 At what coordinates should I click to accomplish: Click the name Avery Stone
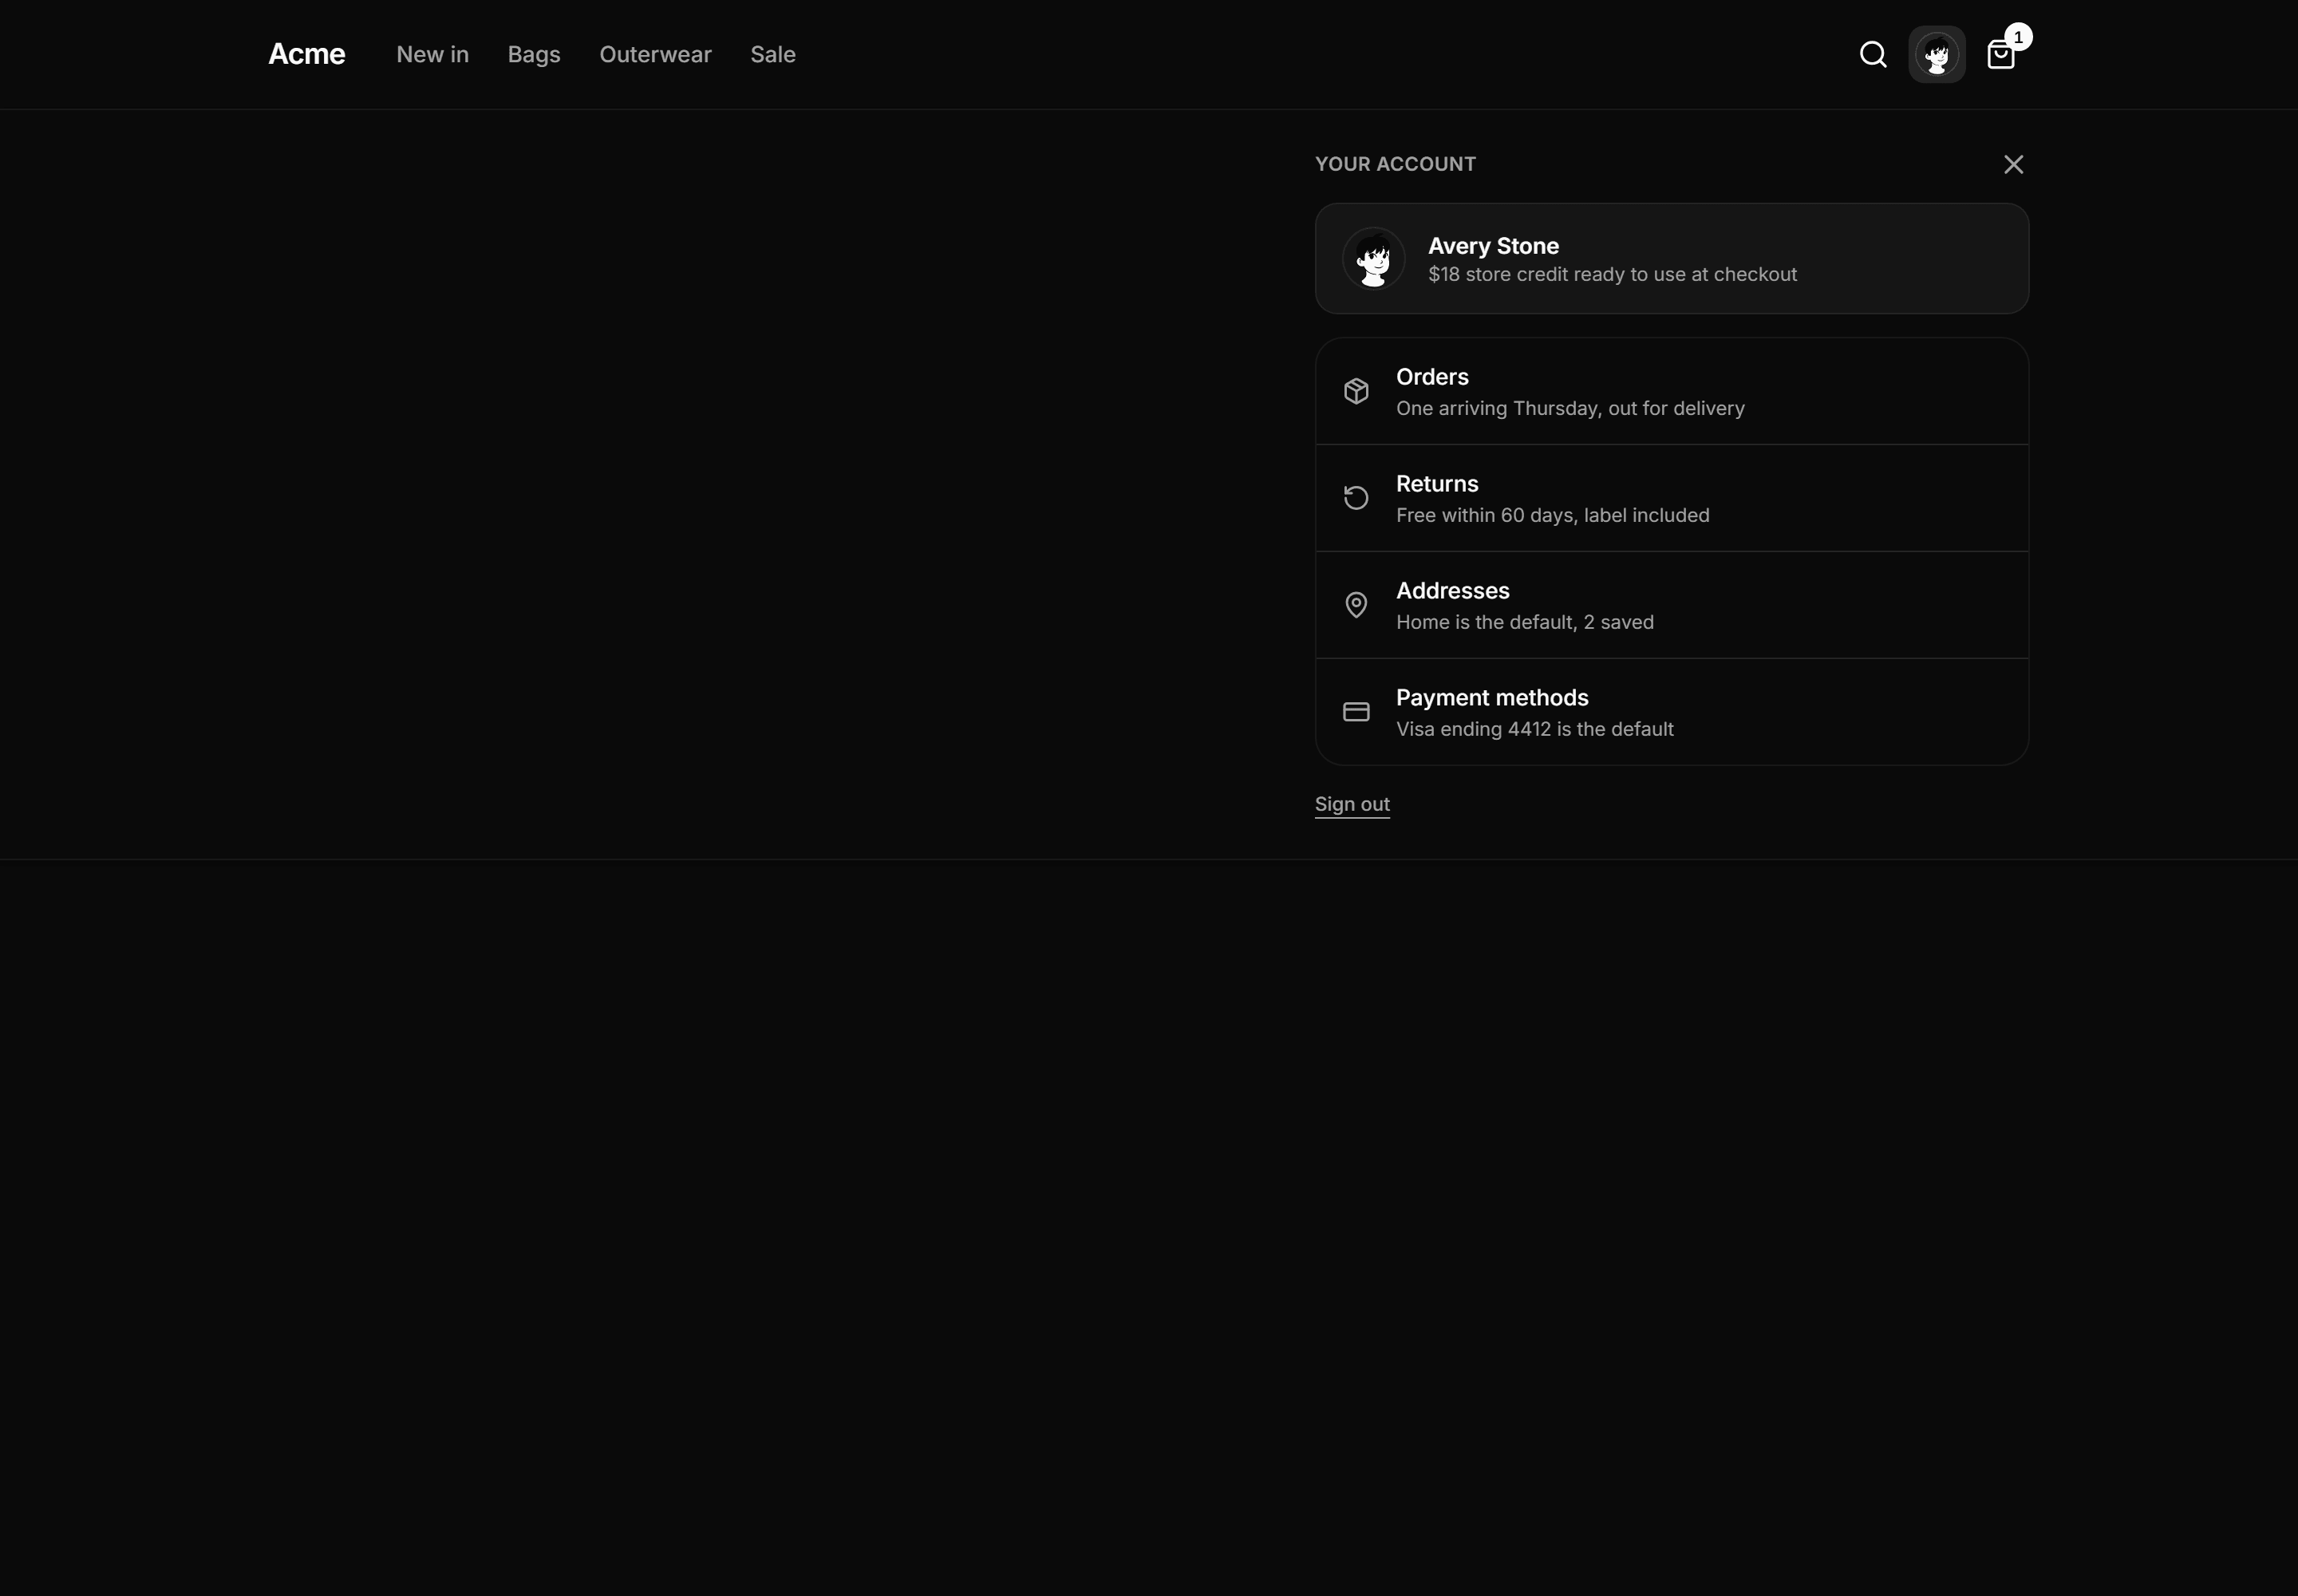[x=1493, y=246]
